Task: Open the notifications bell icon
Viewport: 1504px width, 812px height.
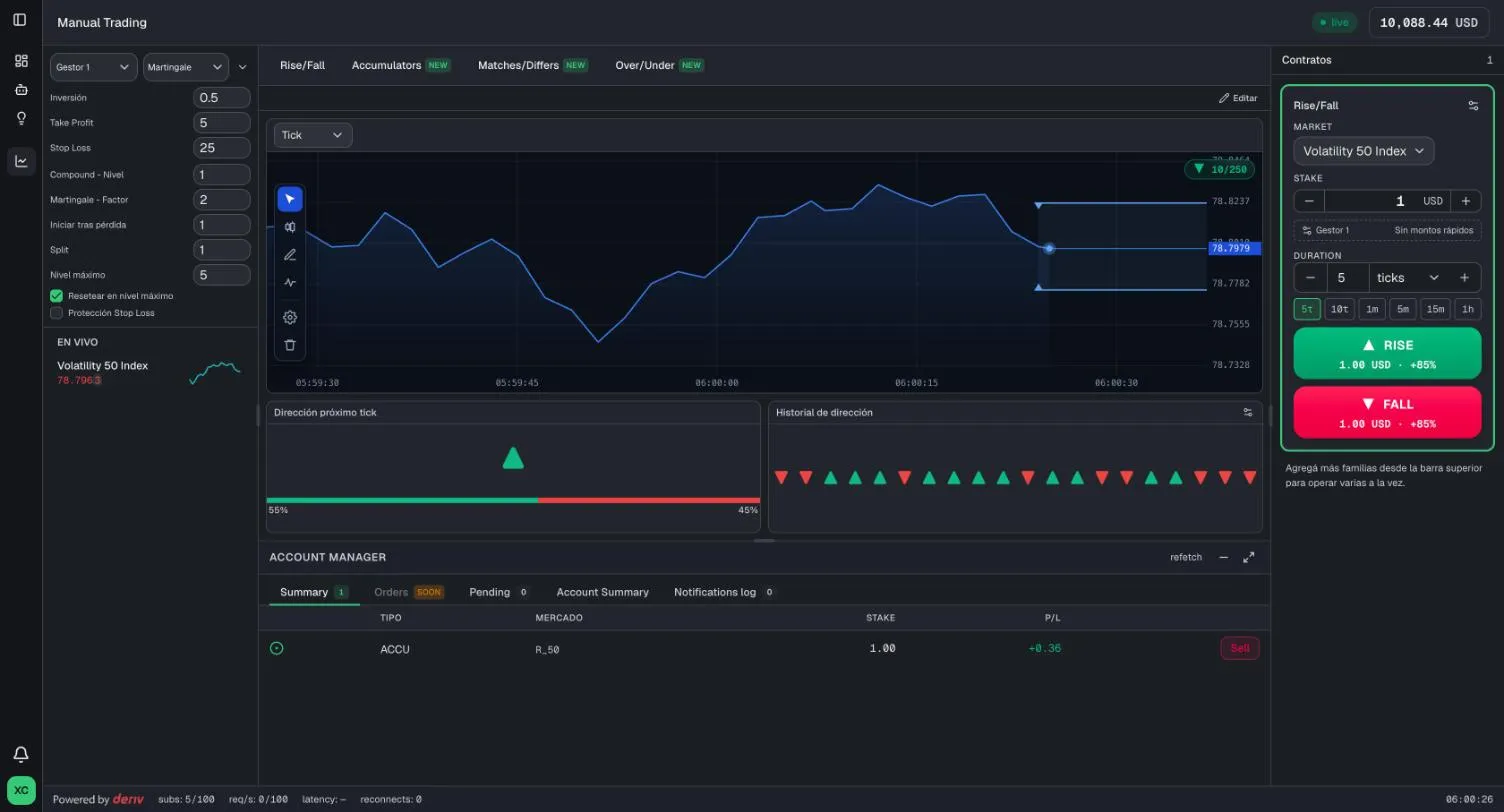Action: point(21,754)
